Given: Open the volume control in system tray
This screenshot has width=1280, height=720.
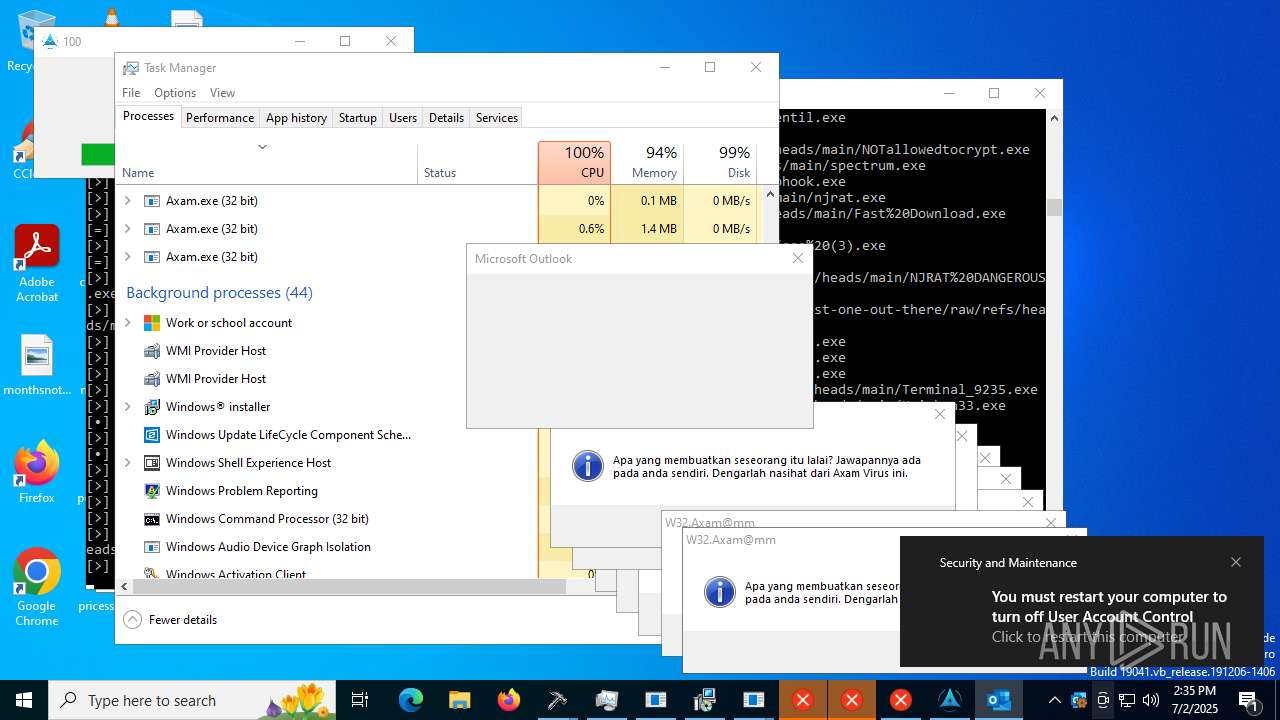Looking at the screenshot, I should tap(1151, 700).
